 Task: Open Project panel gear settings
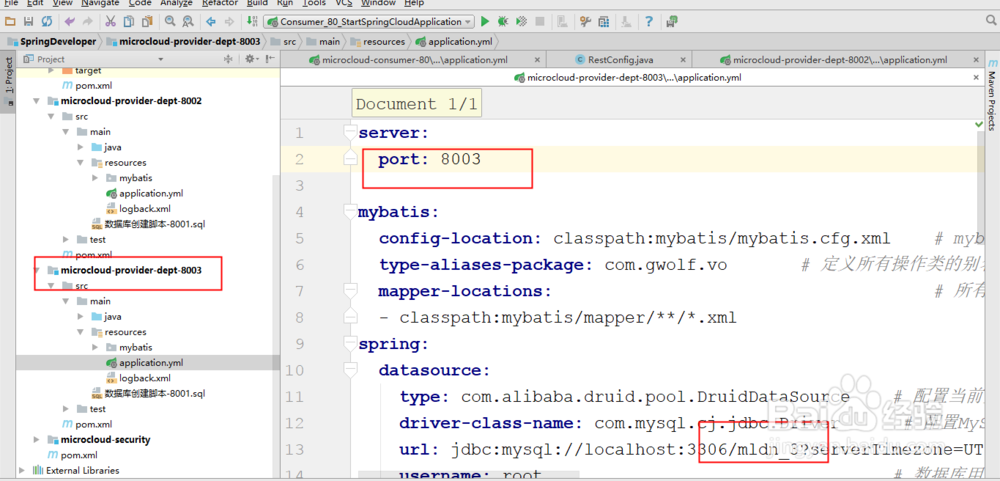tap(250, 59)
